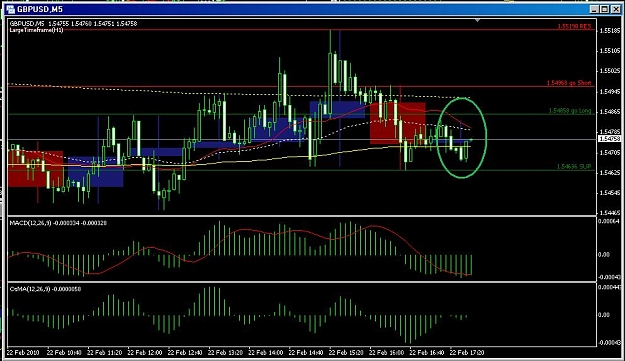Select the OsMA(12,26,9) indicator label
Screen dimensions: 625x361
coord(30,289)
